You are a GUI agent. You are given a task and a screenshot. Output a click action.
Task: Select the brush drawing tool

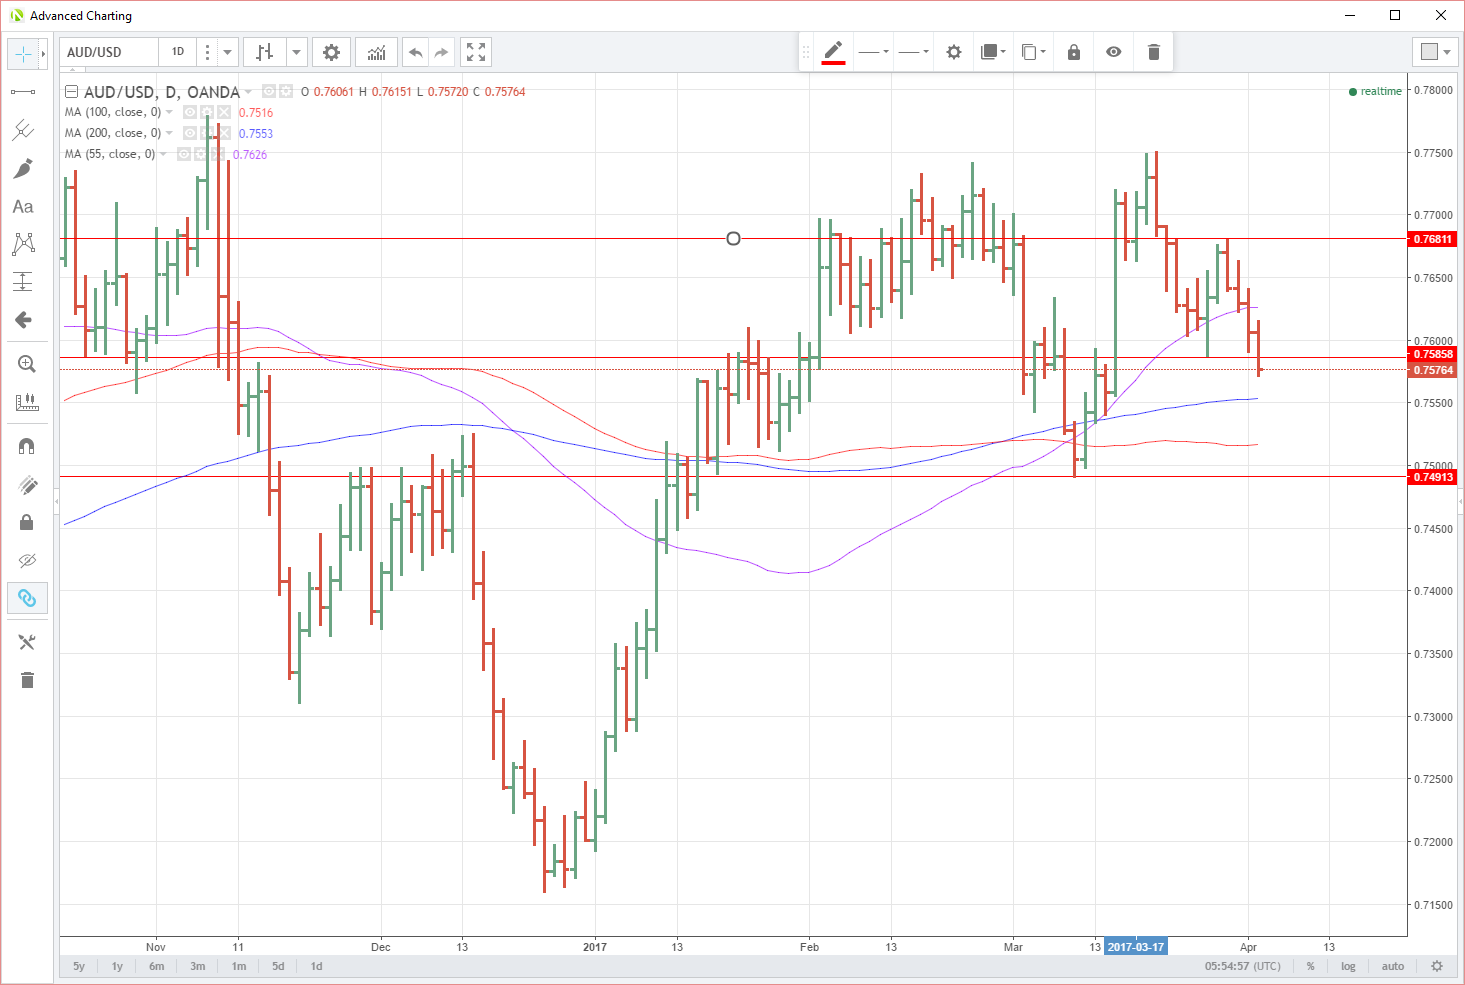(x=23, y=168)
